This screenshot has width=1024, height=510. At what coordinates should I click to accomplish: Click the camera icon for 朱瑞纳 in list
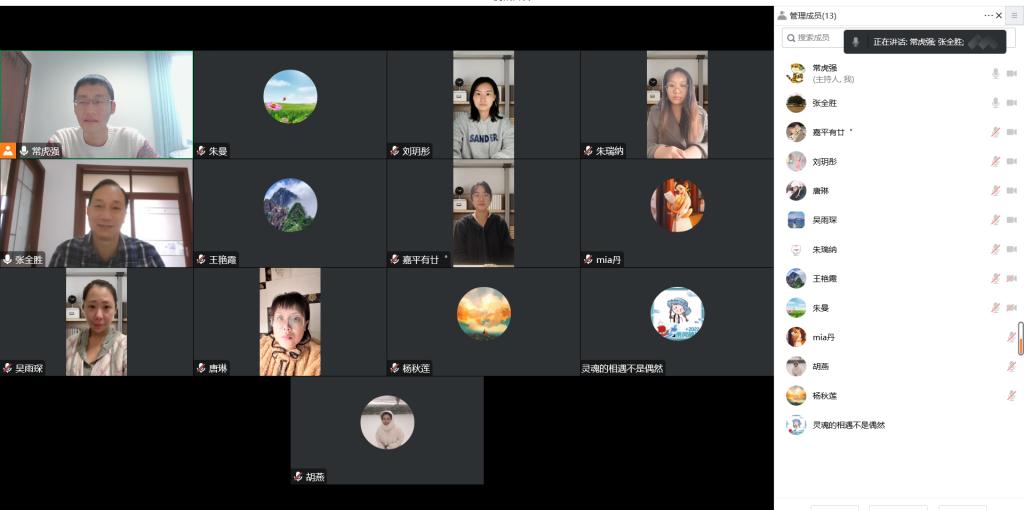(1012, 249)
